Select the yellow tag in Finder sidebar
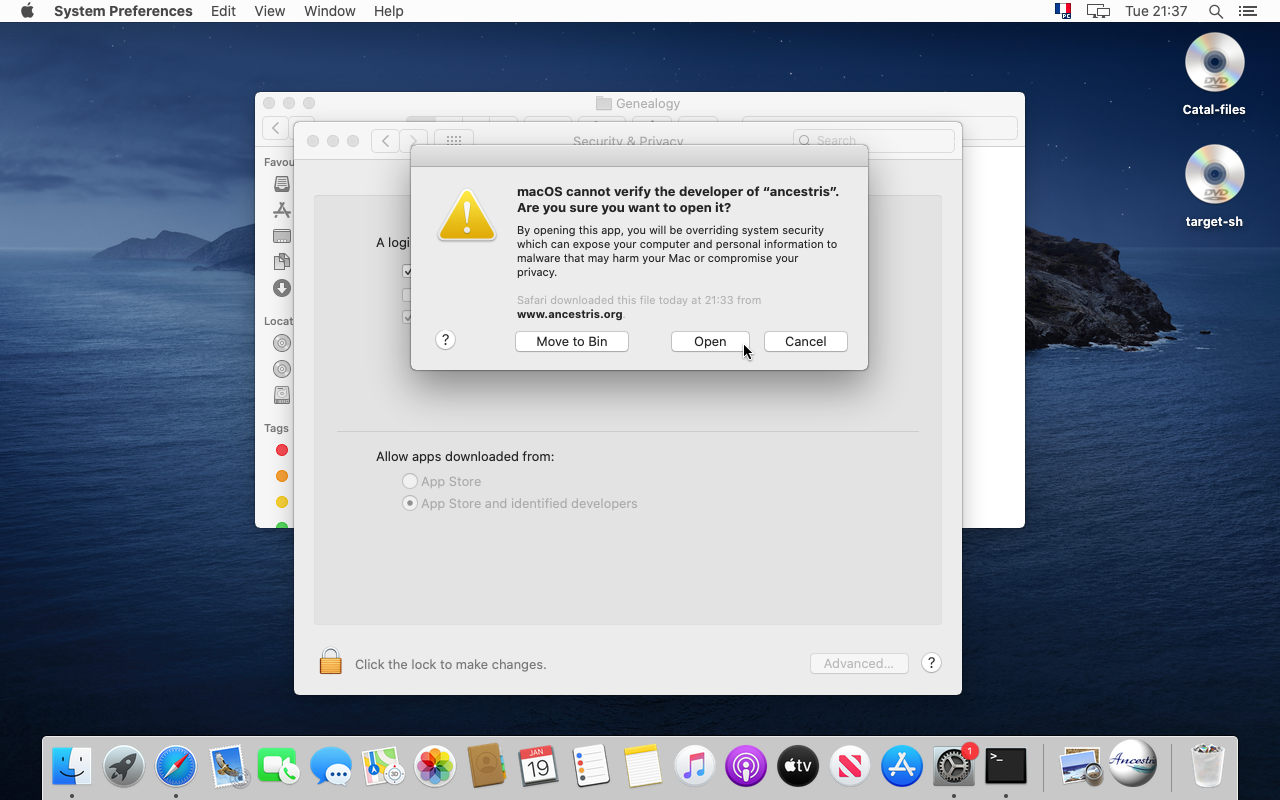Image resolution: width=1280 pixels, height=800 pixels. 282,502
